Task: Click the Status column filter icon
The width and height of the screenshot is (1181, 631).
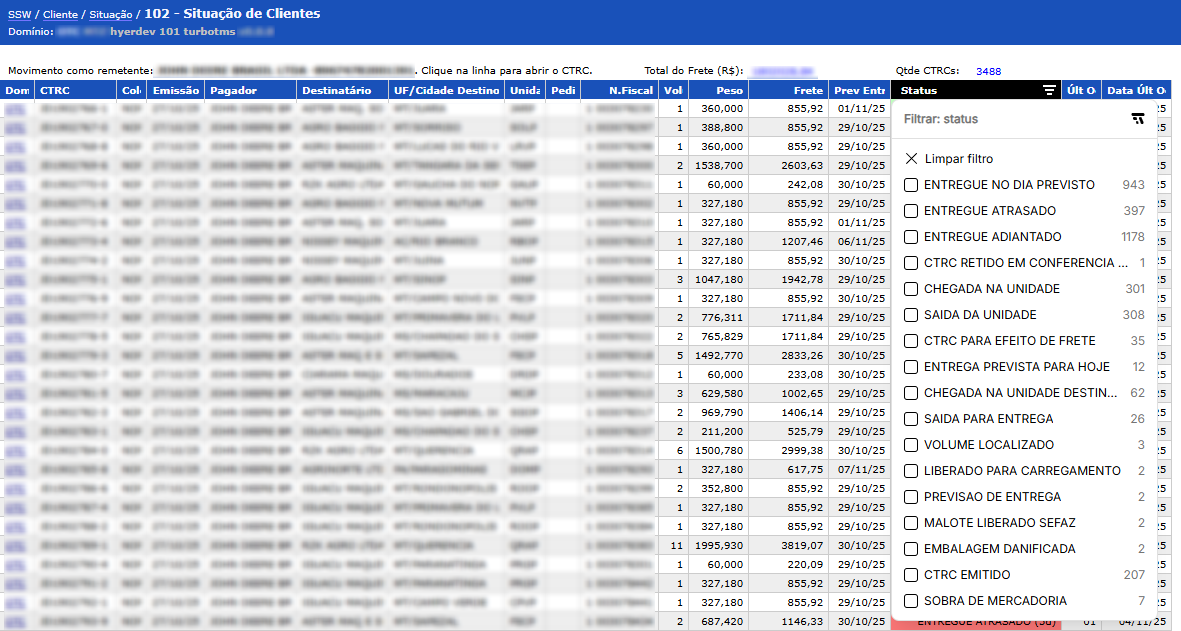Action: pyautogui.click(x=1048, y=90)
